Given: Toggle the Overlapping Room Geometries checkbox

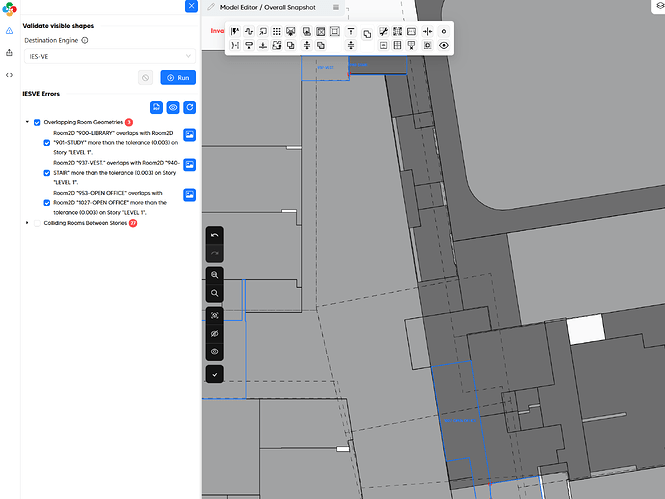Looking at the screenshot, I should (37, 122).
